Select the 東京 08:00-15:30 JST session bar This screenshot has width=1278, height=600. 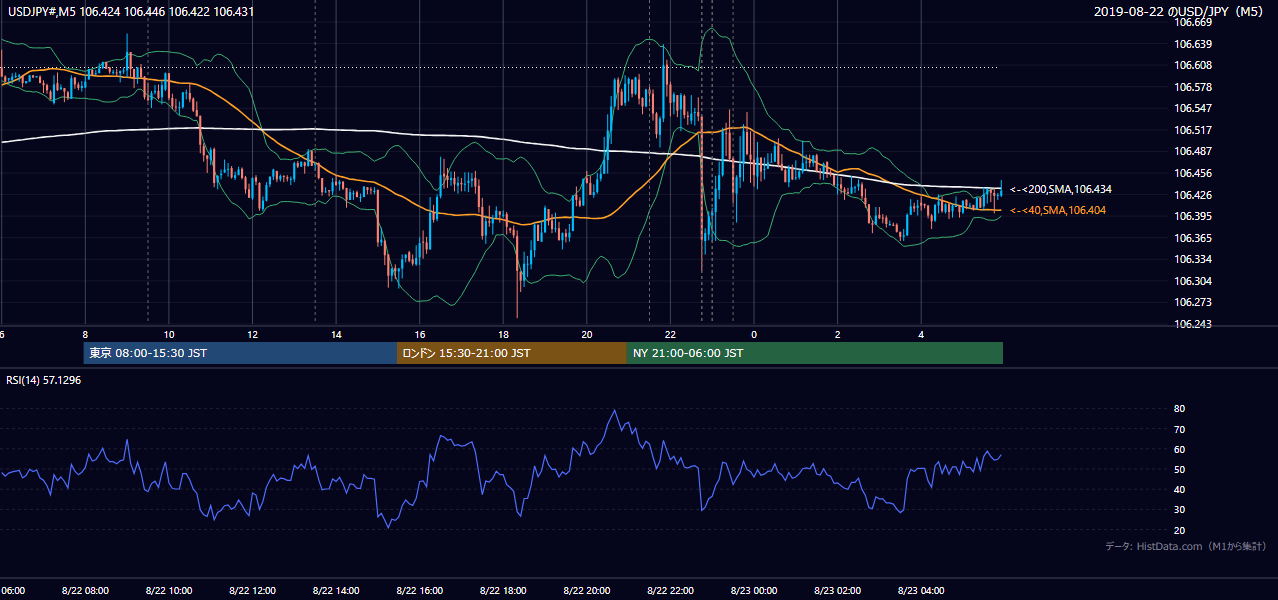[x=240, y=353]
